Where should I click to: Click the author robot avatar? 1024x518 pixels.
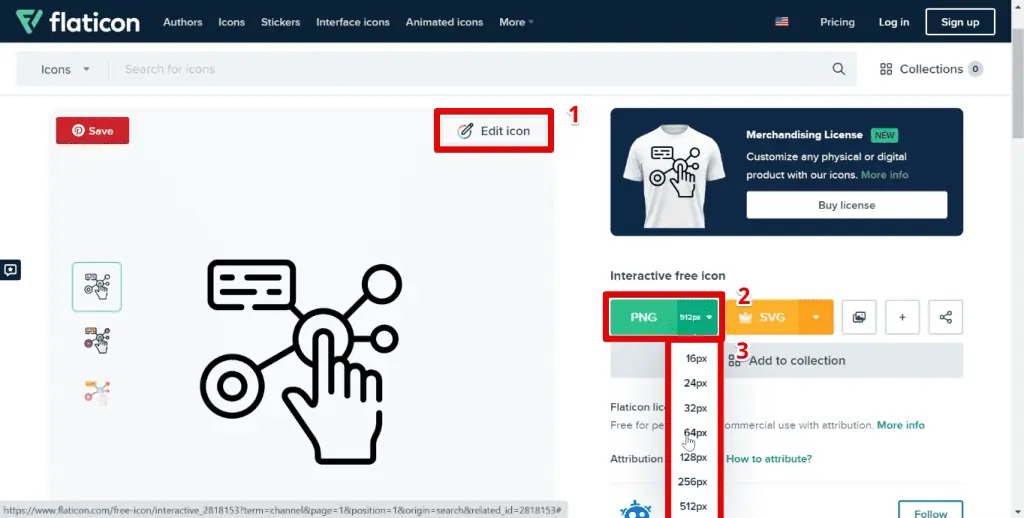coord(635,509)
